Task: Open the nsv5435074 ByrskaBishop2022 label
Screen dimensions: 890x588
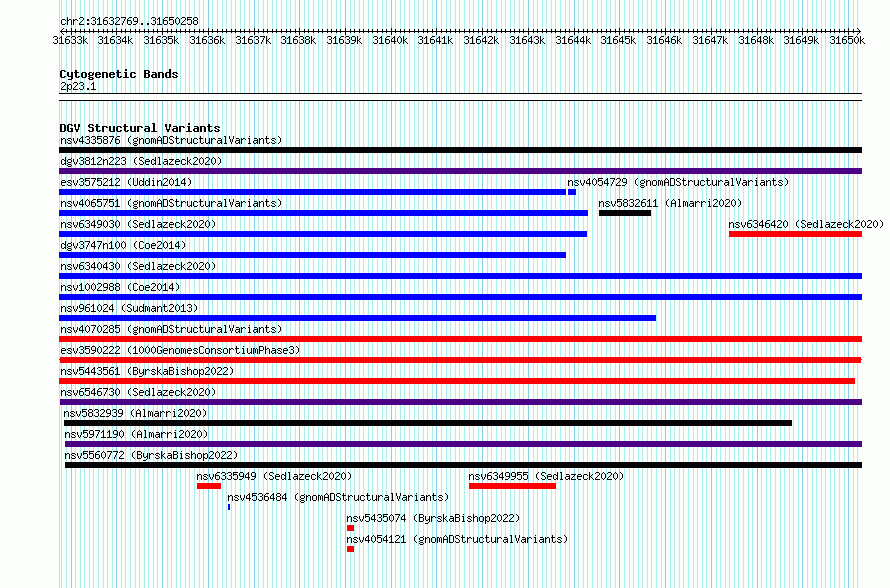Action: [433, 518]
